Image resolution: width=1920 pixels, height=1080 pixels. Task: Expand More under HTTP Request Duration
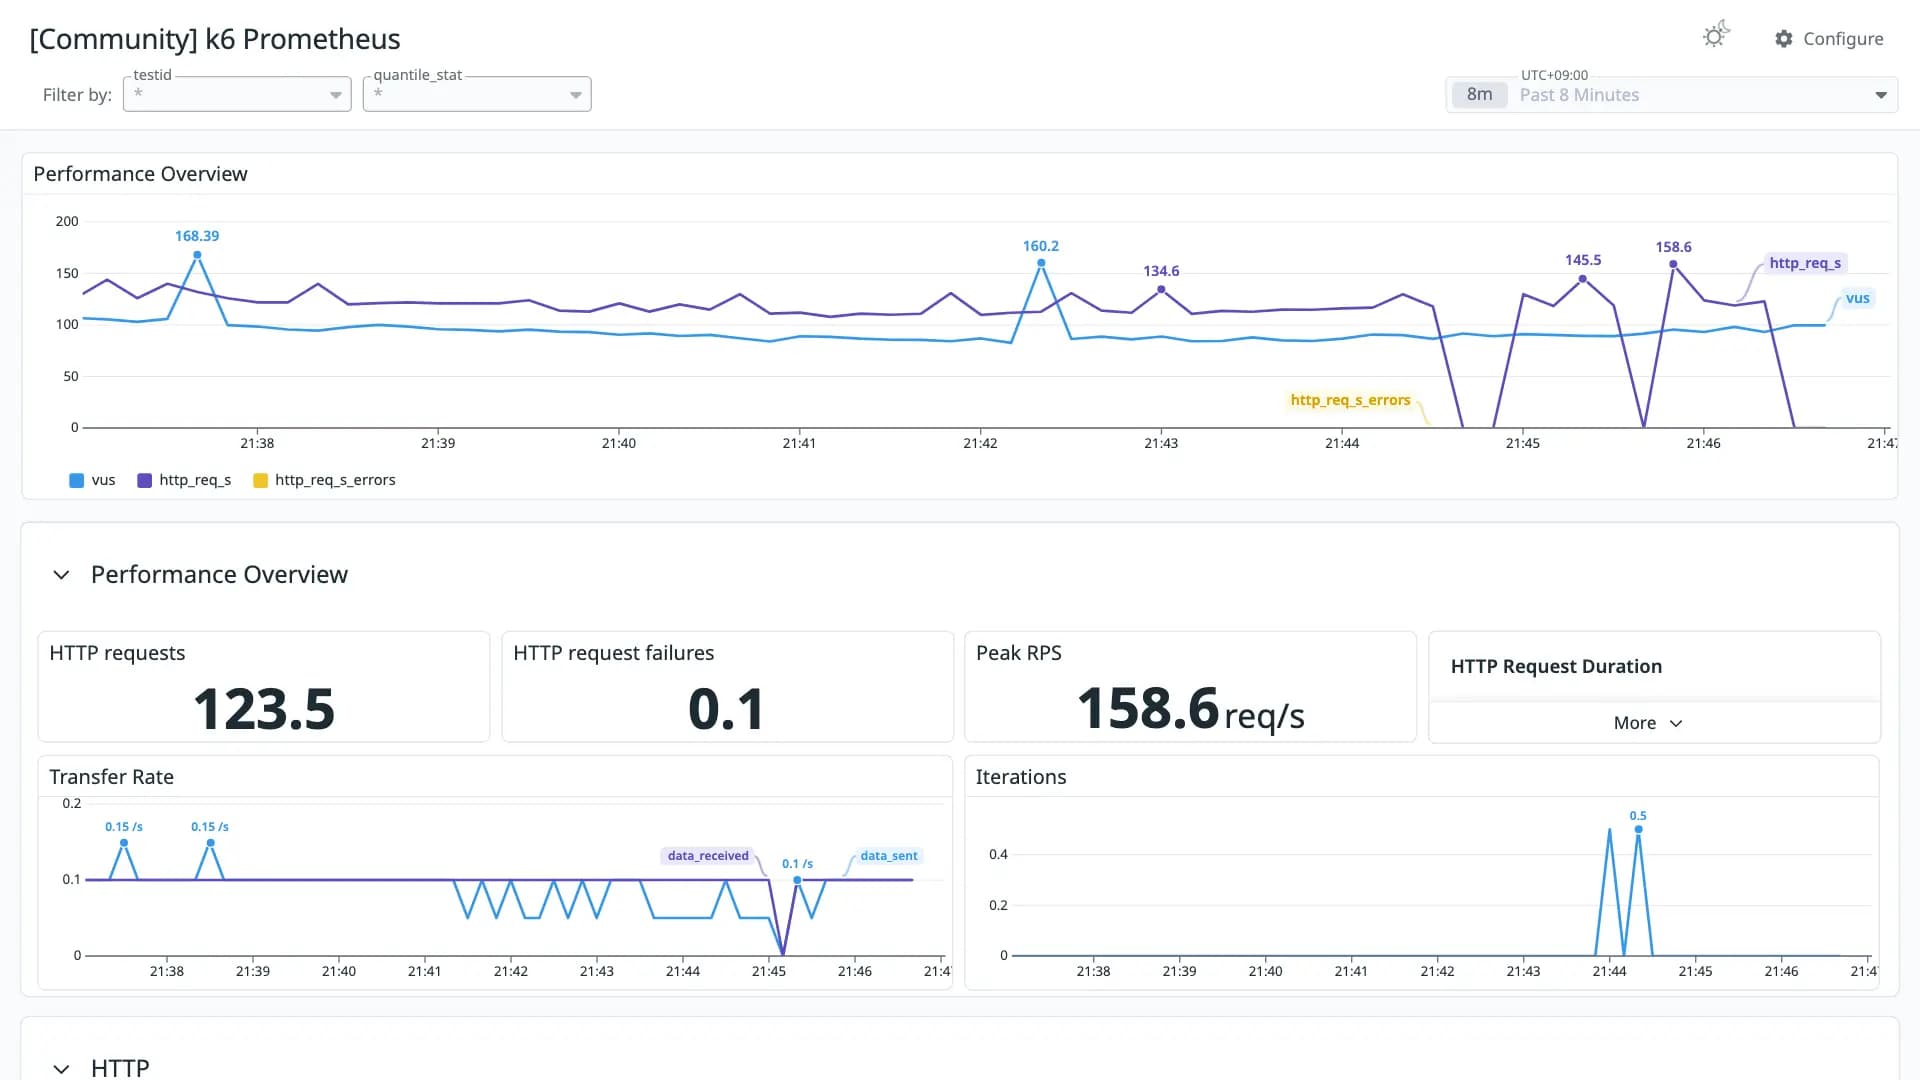pos(1648,723)
